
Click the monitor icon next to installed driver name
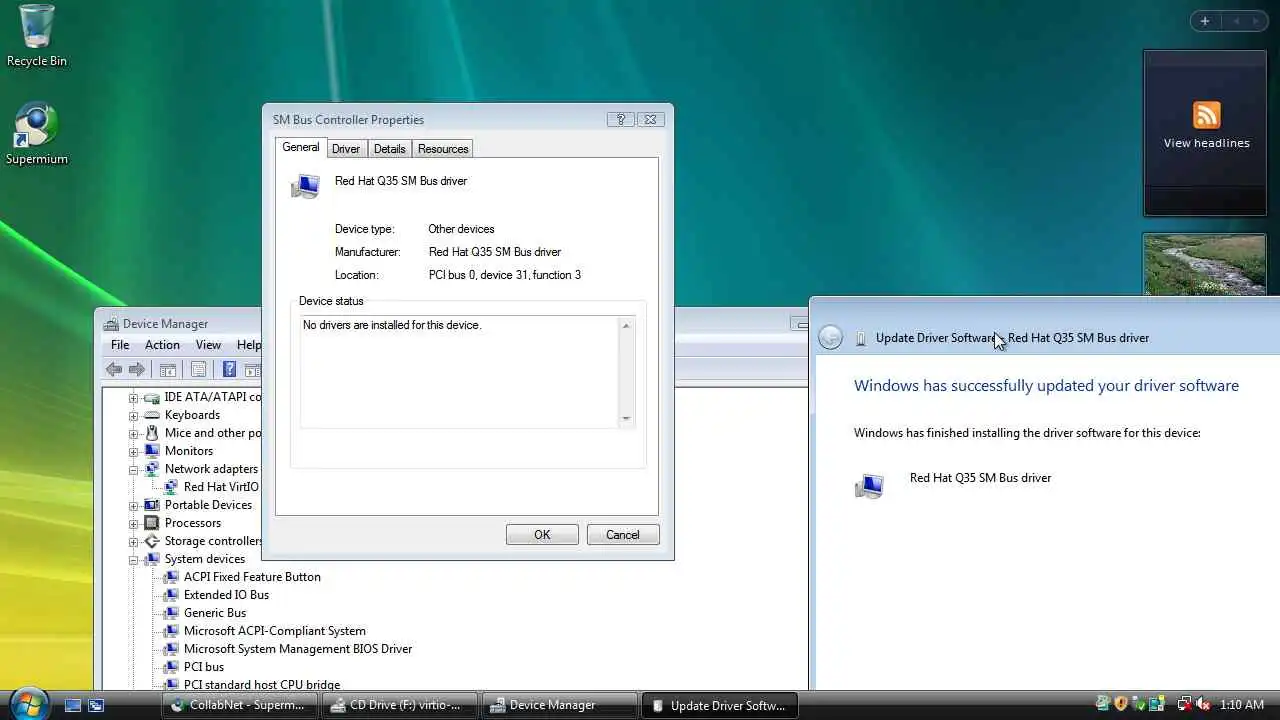coord(870,486)
